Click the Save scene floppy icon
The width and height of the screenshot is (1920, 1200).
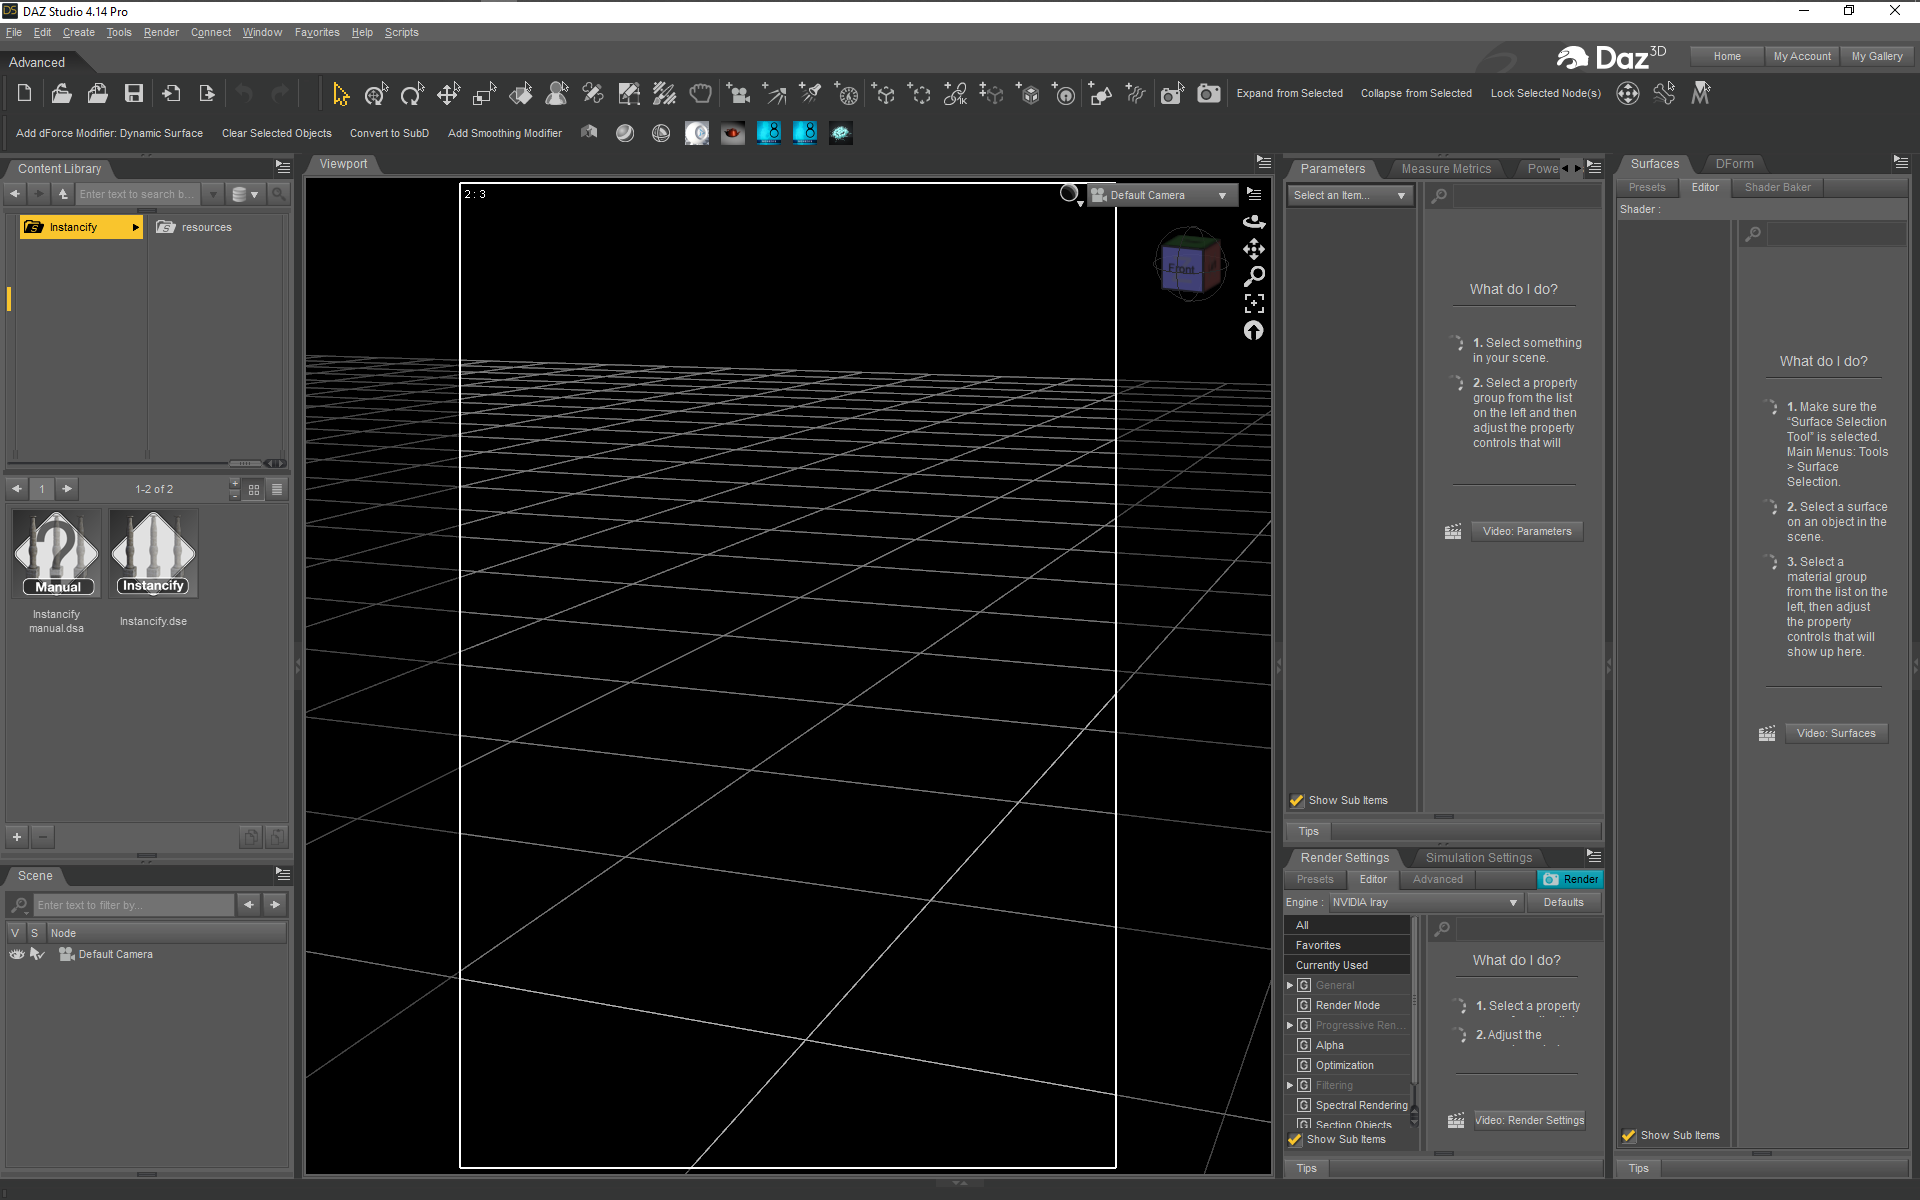133,94
